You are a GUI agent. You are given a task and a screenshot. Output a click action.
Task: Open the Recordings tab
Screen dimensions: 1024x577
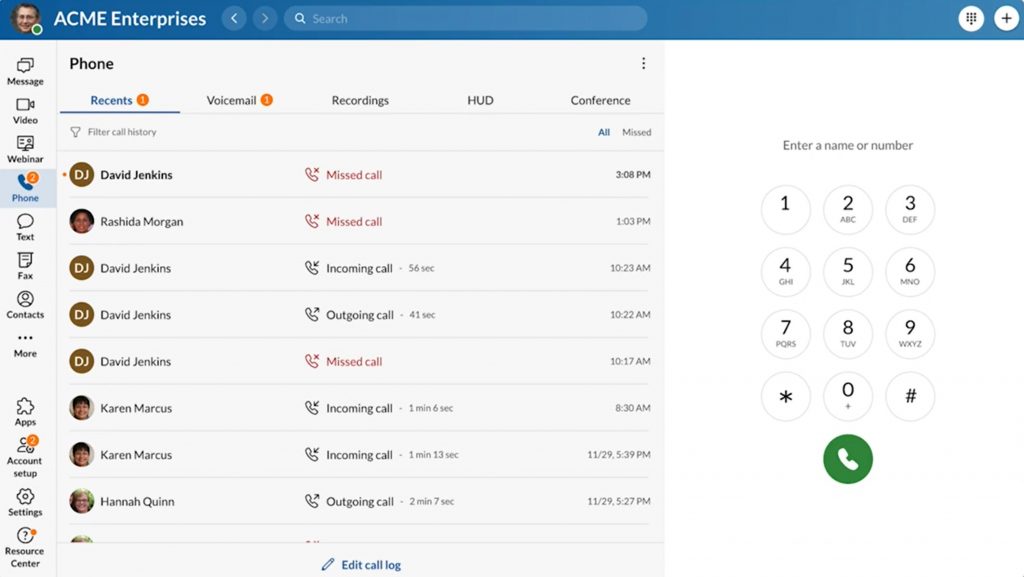tap(360, 100)
